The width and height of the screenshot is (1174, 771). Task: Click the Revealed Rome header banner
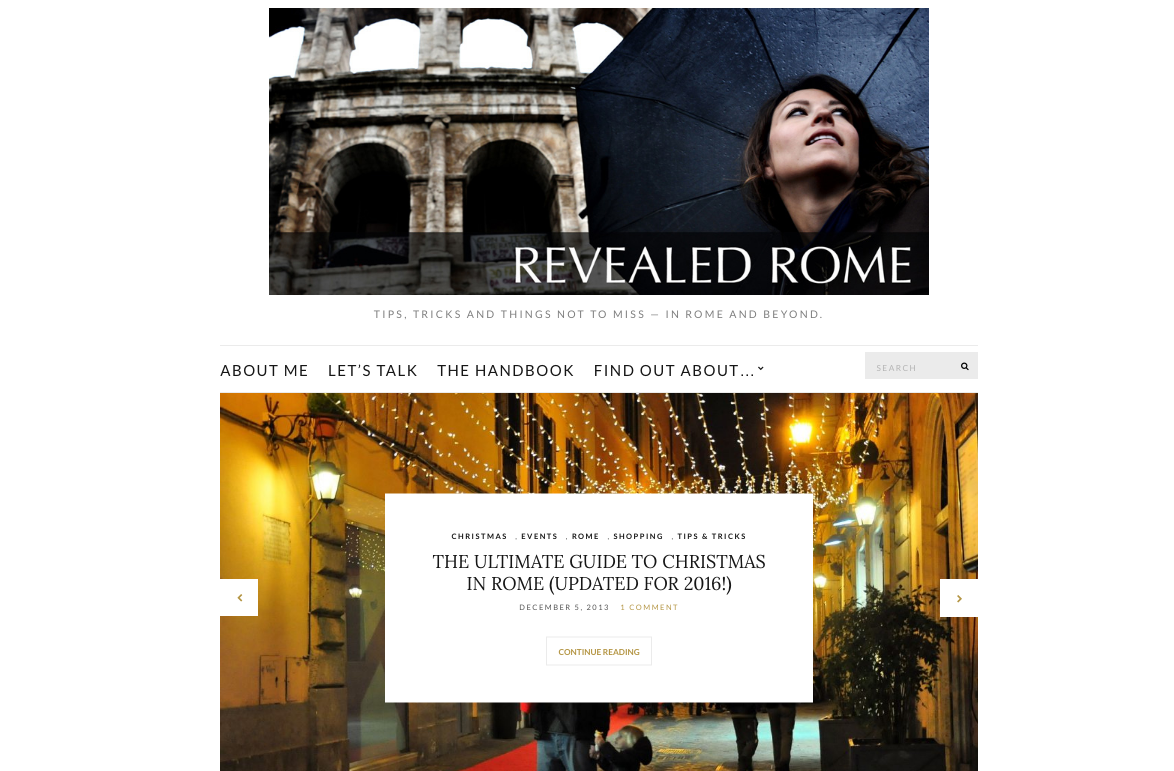pyautogui.click(x=599, y=151)
